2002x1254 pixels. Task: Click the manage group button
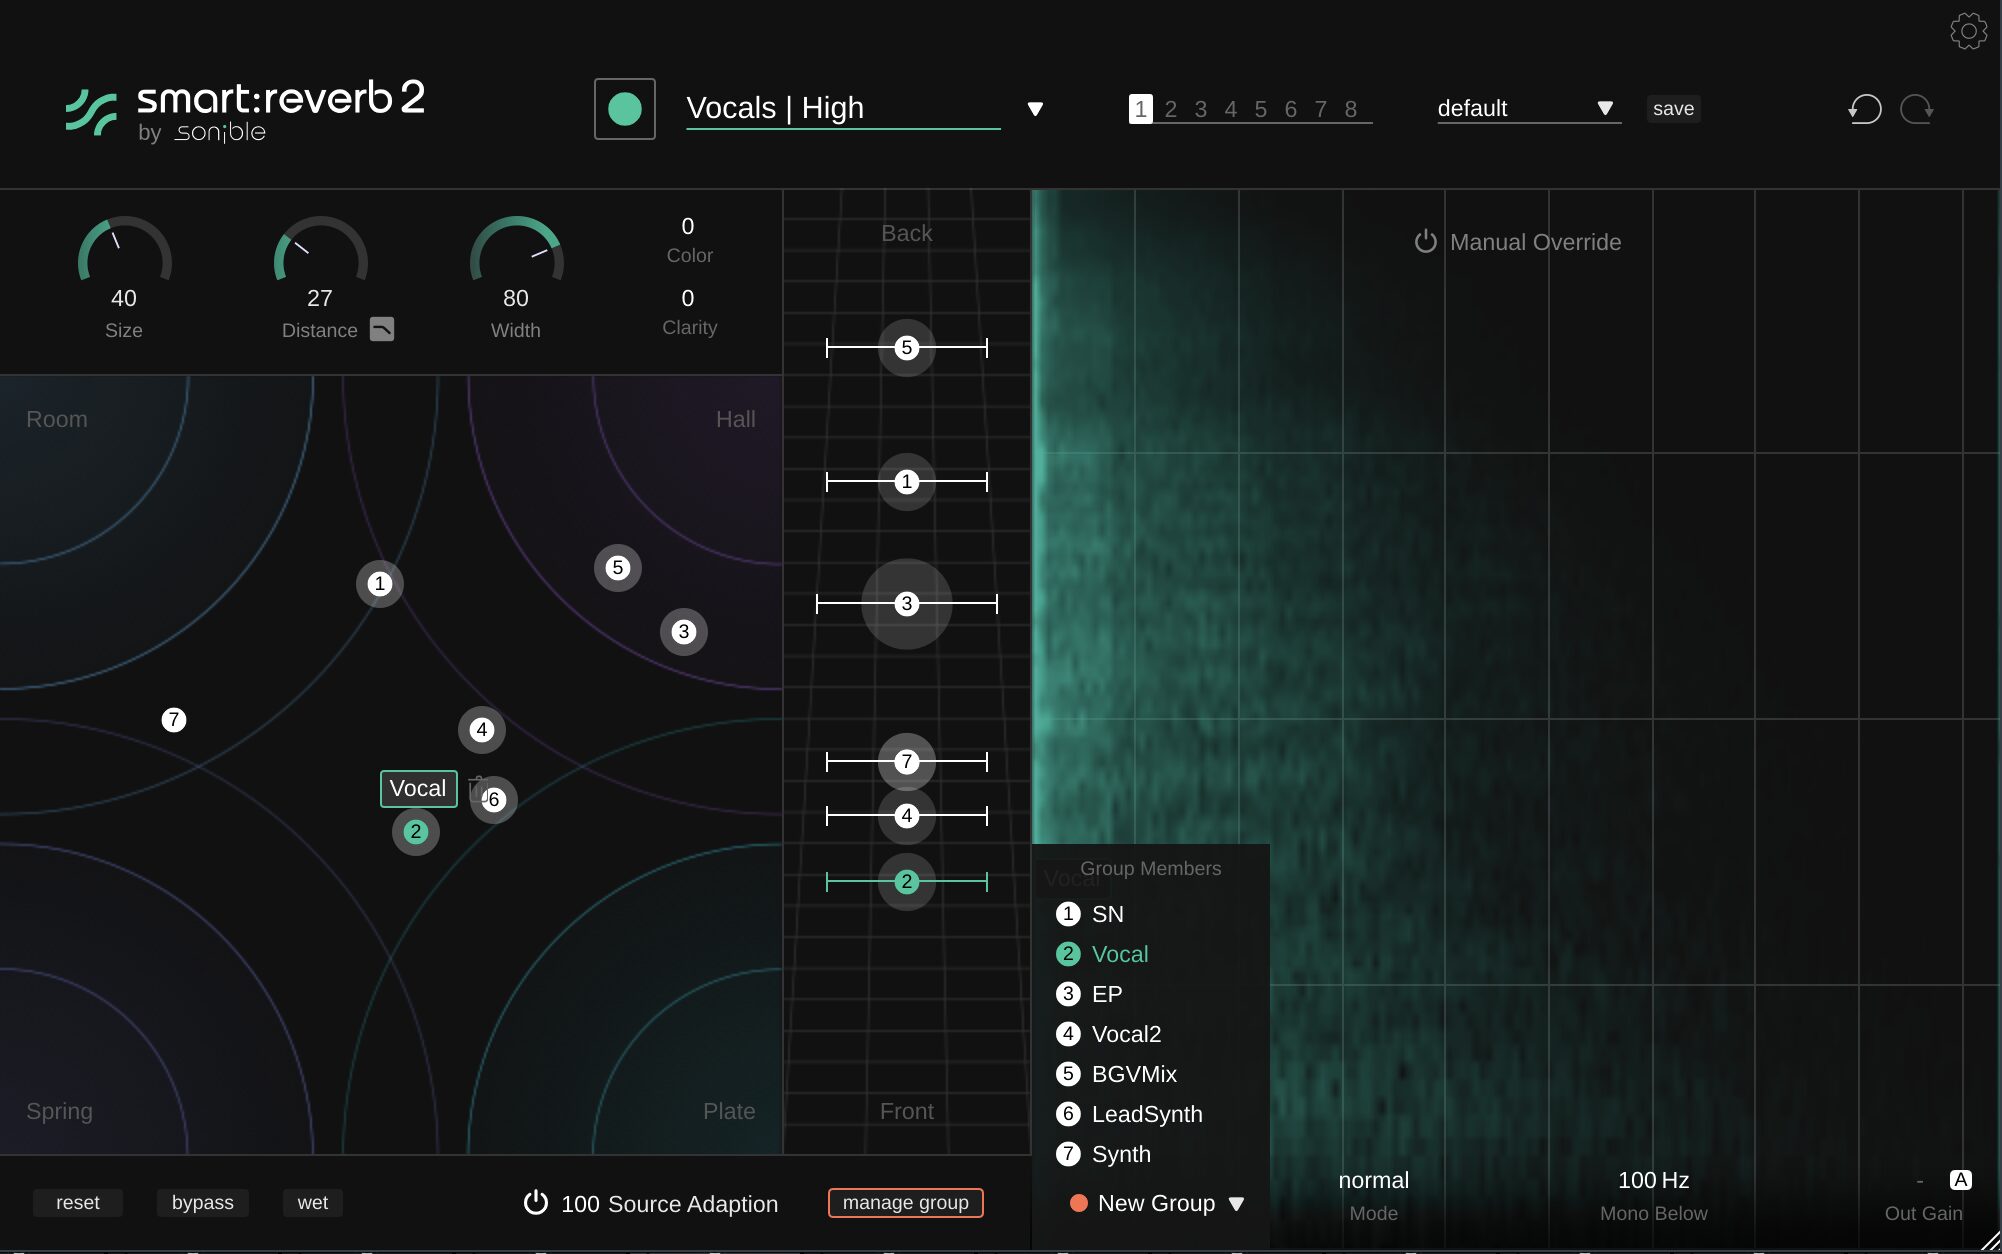905,1202
